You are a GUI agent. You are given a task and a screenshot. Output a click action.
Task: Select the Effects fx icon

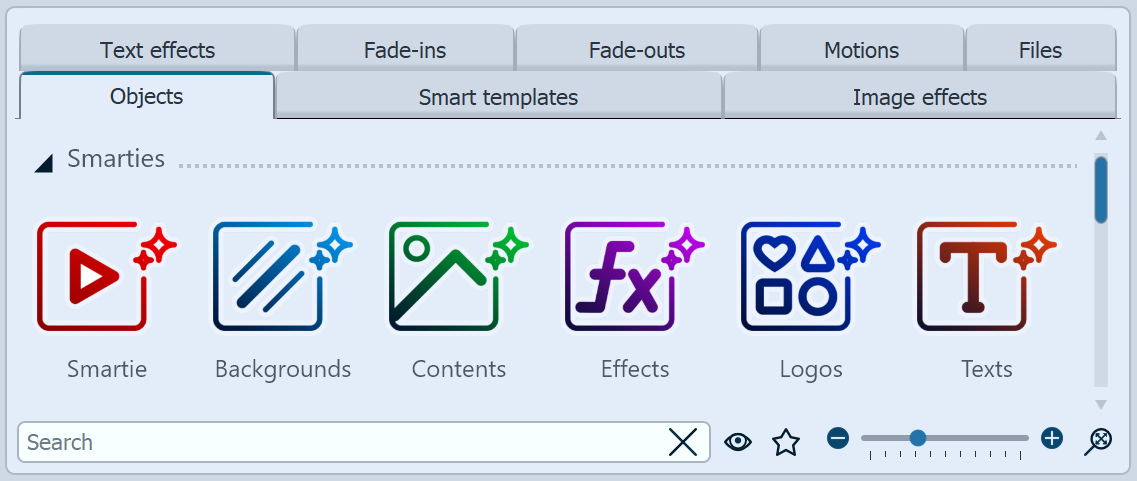tap(633, 277)
